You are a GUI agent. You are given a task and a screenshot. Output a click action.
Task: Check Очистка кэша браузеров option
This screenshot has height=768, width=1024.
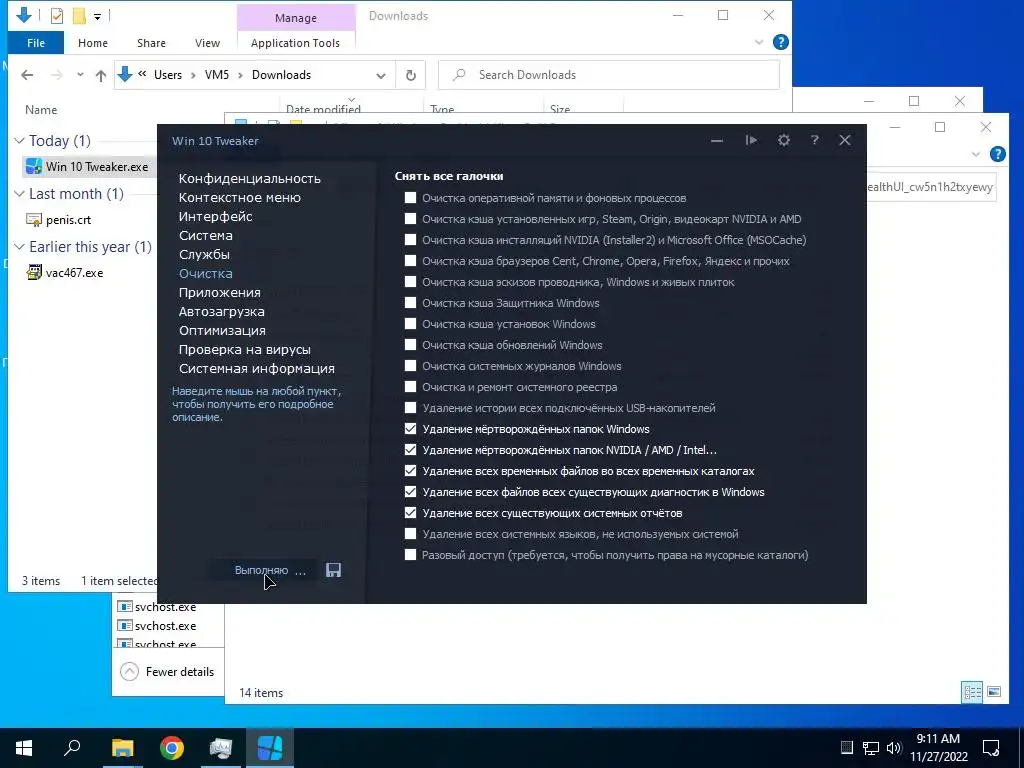[410, 261]
